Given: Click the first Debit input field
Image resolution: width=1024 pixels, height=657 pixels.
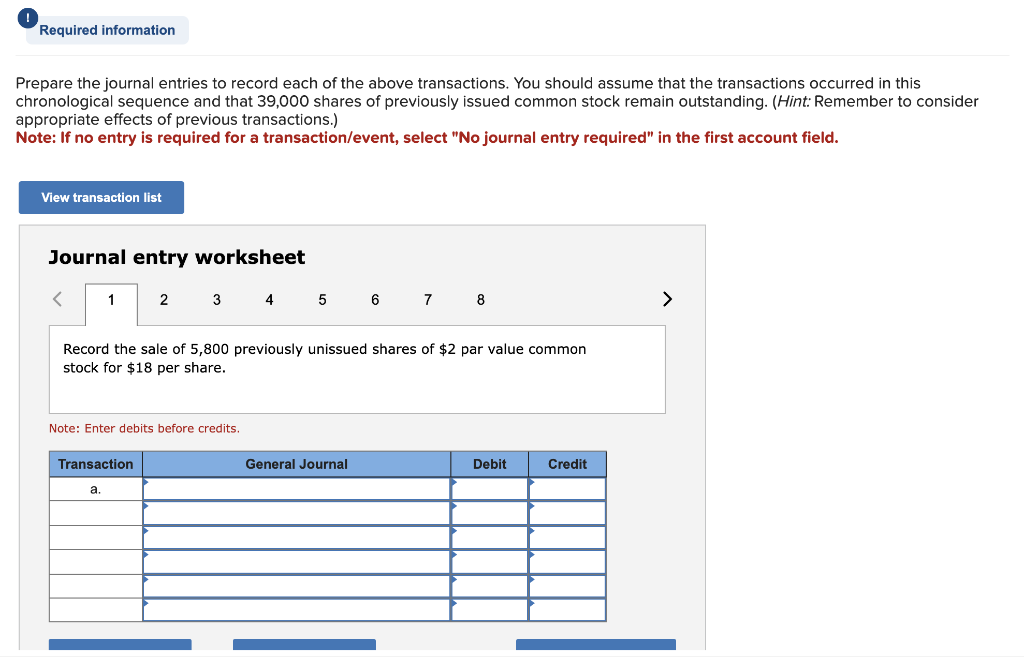Looking at the screenshot, I should point(490,488).
